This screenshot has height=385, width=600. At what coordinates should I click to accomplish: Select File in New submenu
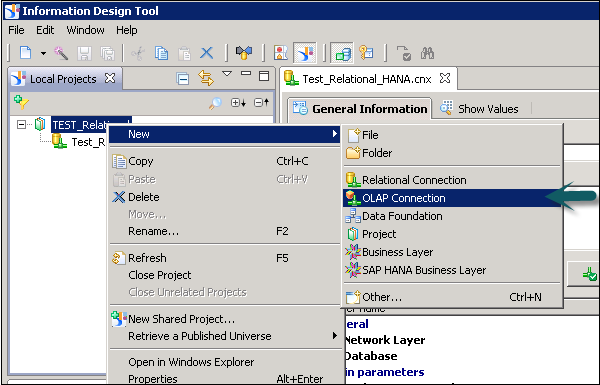(452, 135)
